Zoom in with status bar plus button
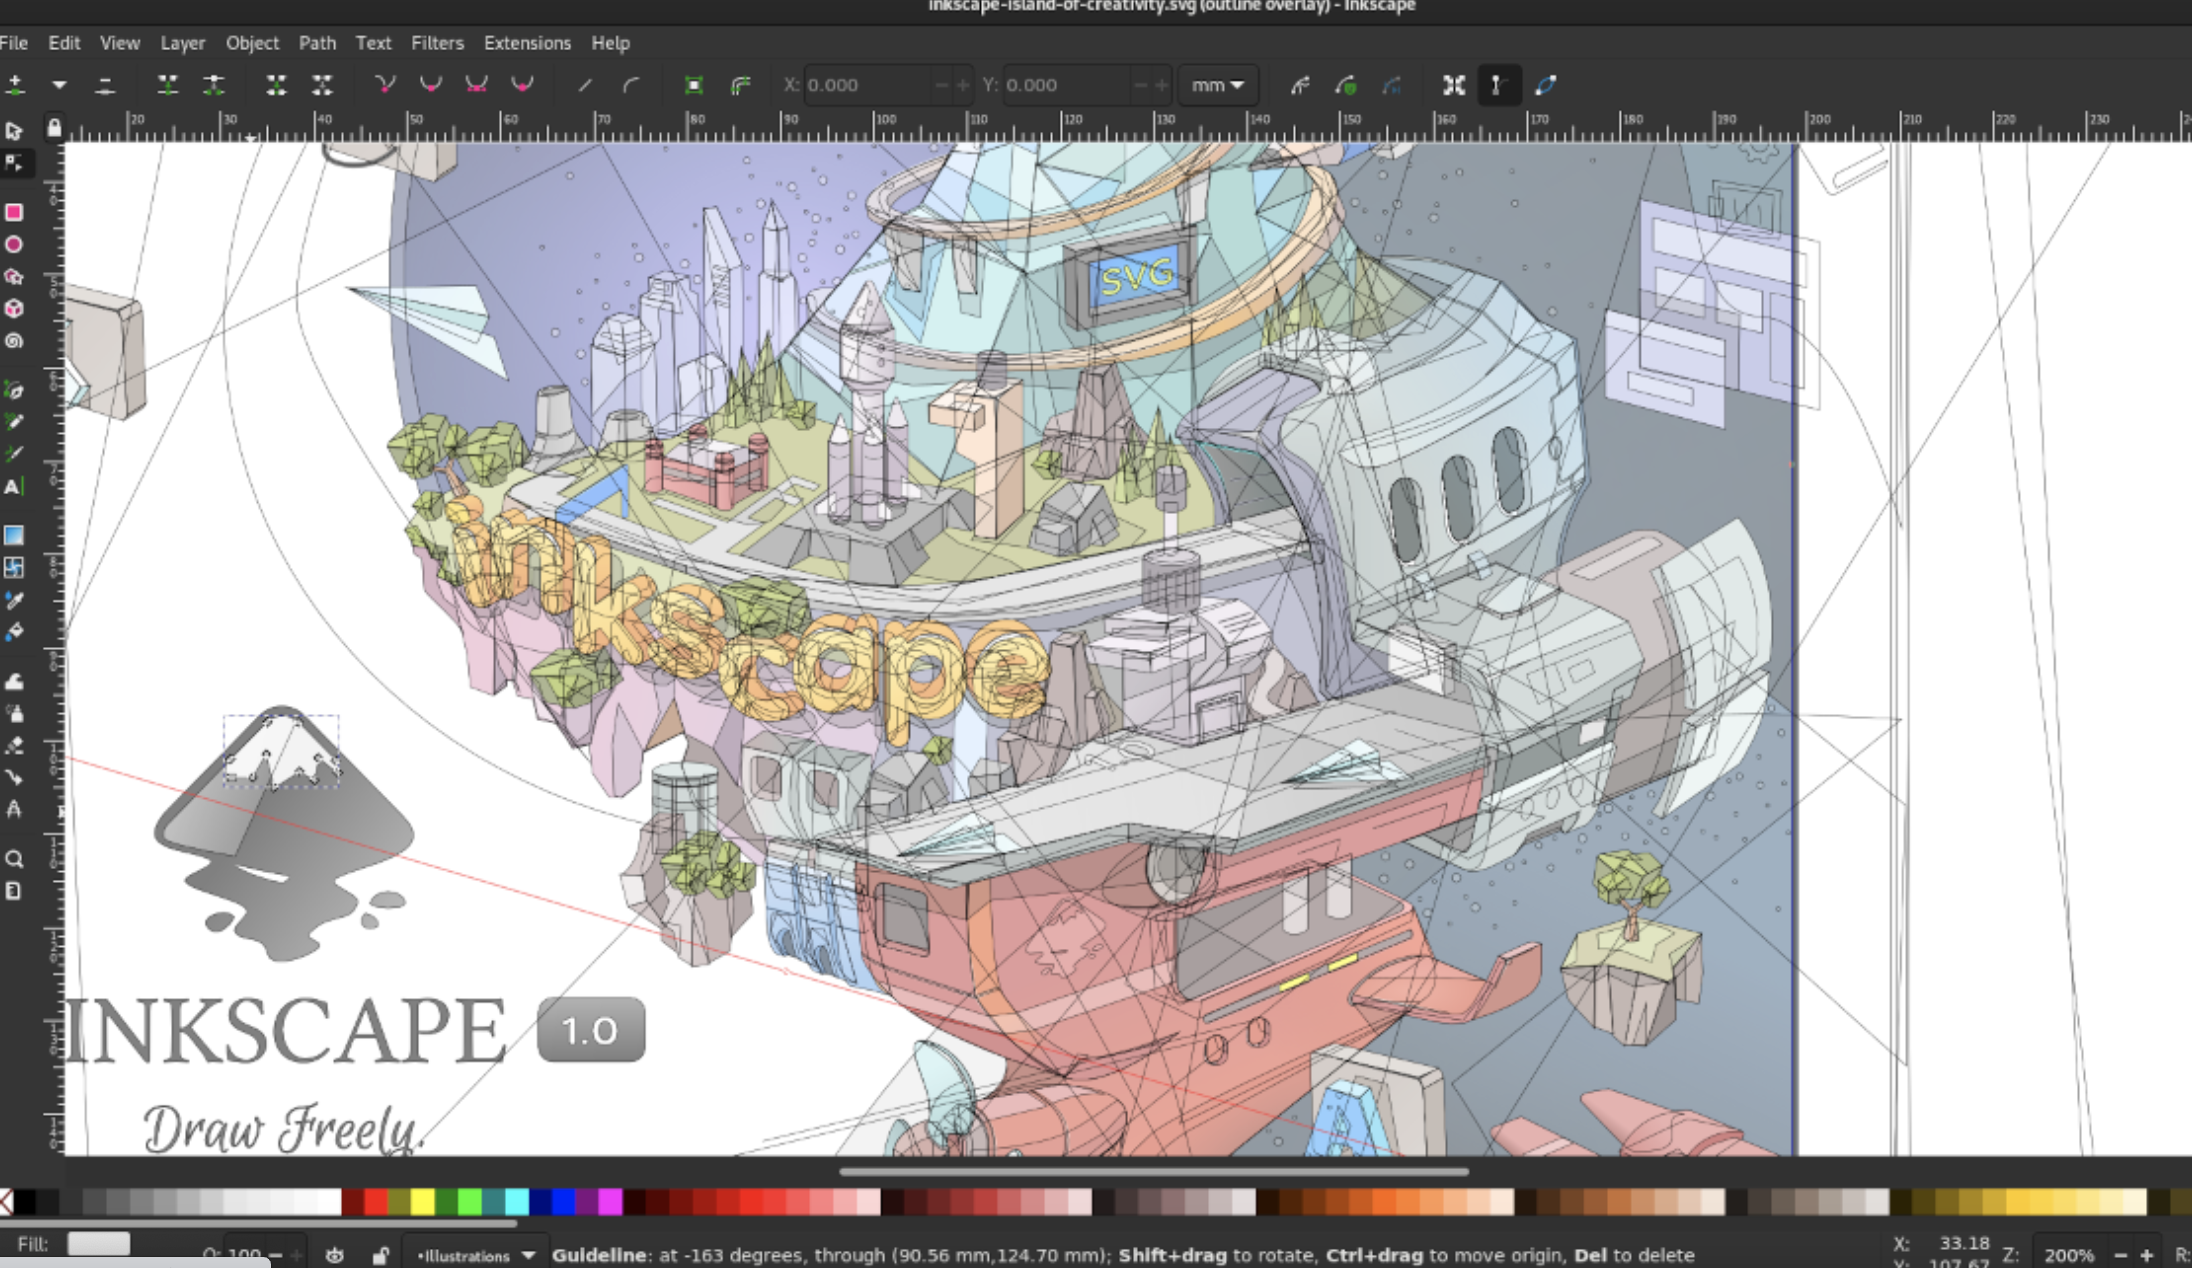Image resolution: width=2192 pixels, height=1268 pixels. pyautogui.click(x=2145, y=1255)
